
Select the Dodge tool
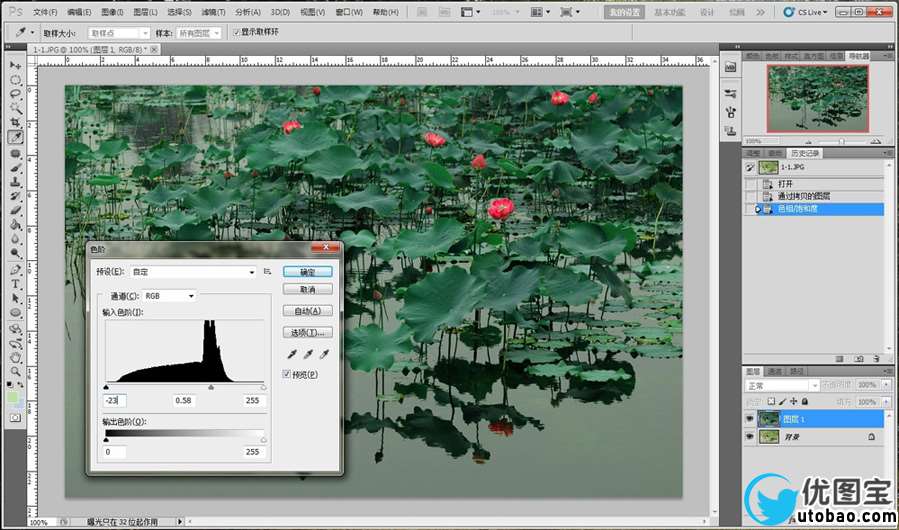pyautogui.click(x=15, y=254)
